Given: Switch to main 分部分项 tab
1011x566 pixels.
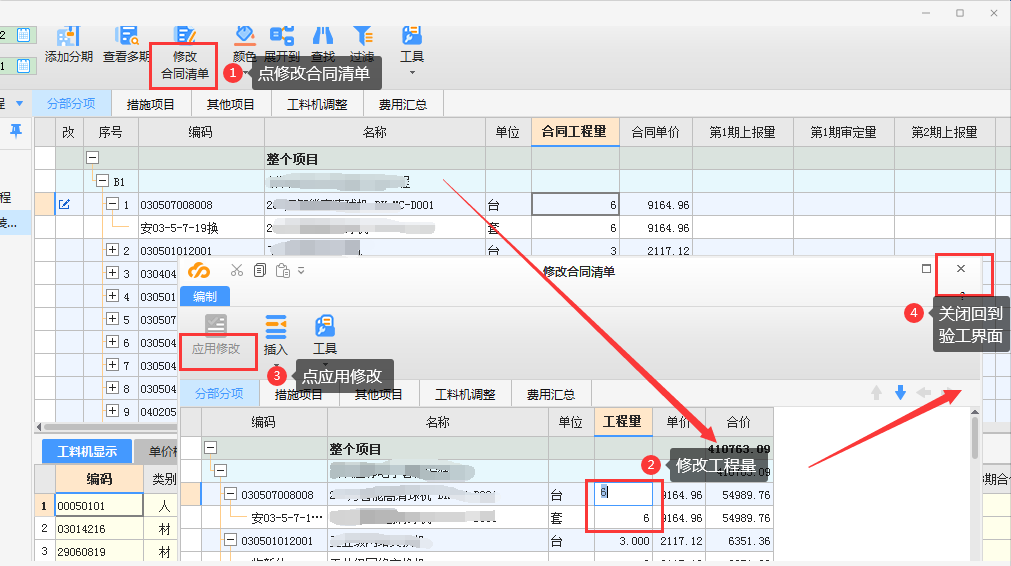Looking at the screenshot, I should point(71,104).
